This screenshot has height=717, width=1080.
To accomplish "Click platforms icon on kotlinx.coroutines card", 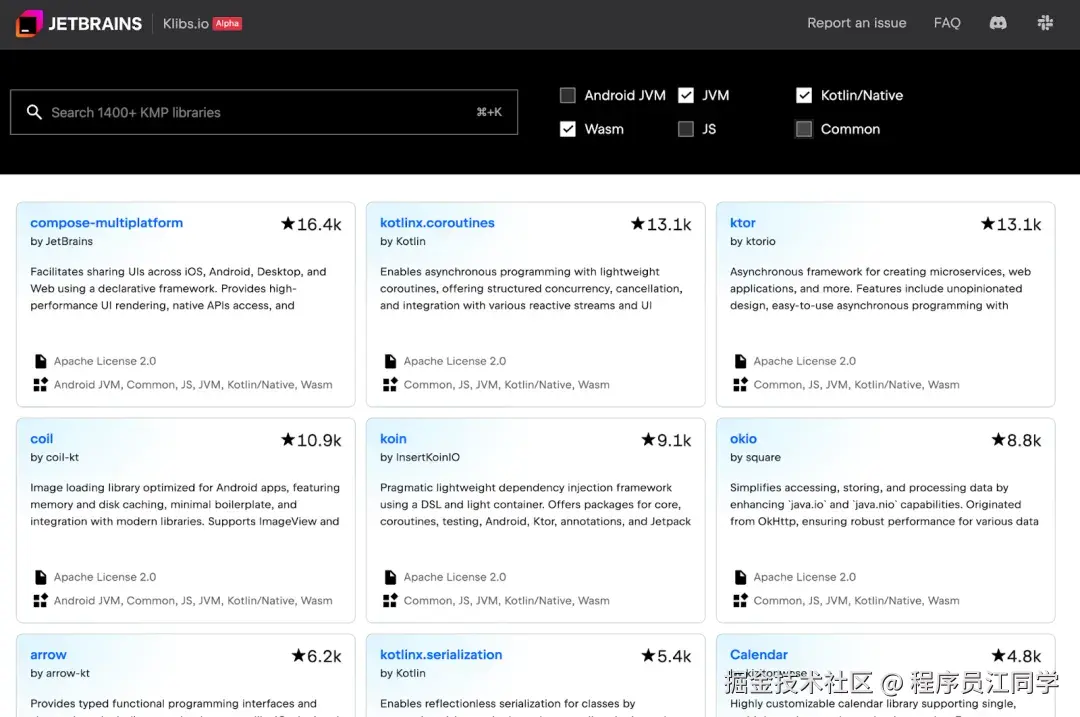I will (391, 384).
